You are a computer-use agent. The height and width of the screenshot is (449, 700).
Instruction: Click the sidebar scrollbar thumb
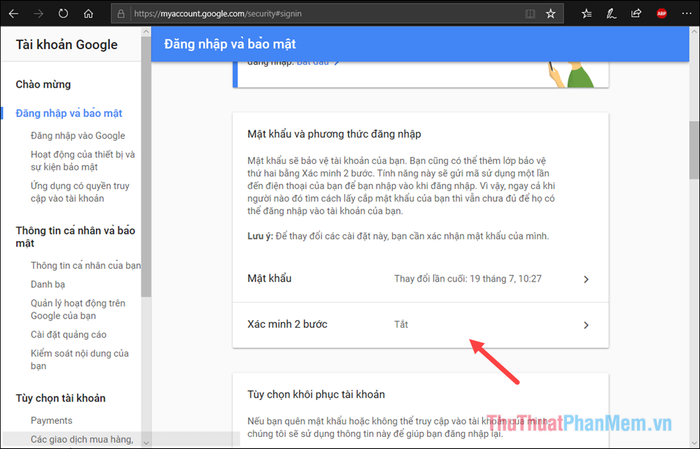point(146,167)
